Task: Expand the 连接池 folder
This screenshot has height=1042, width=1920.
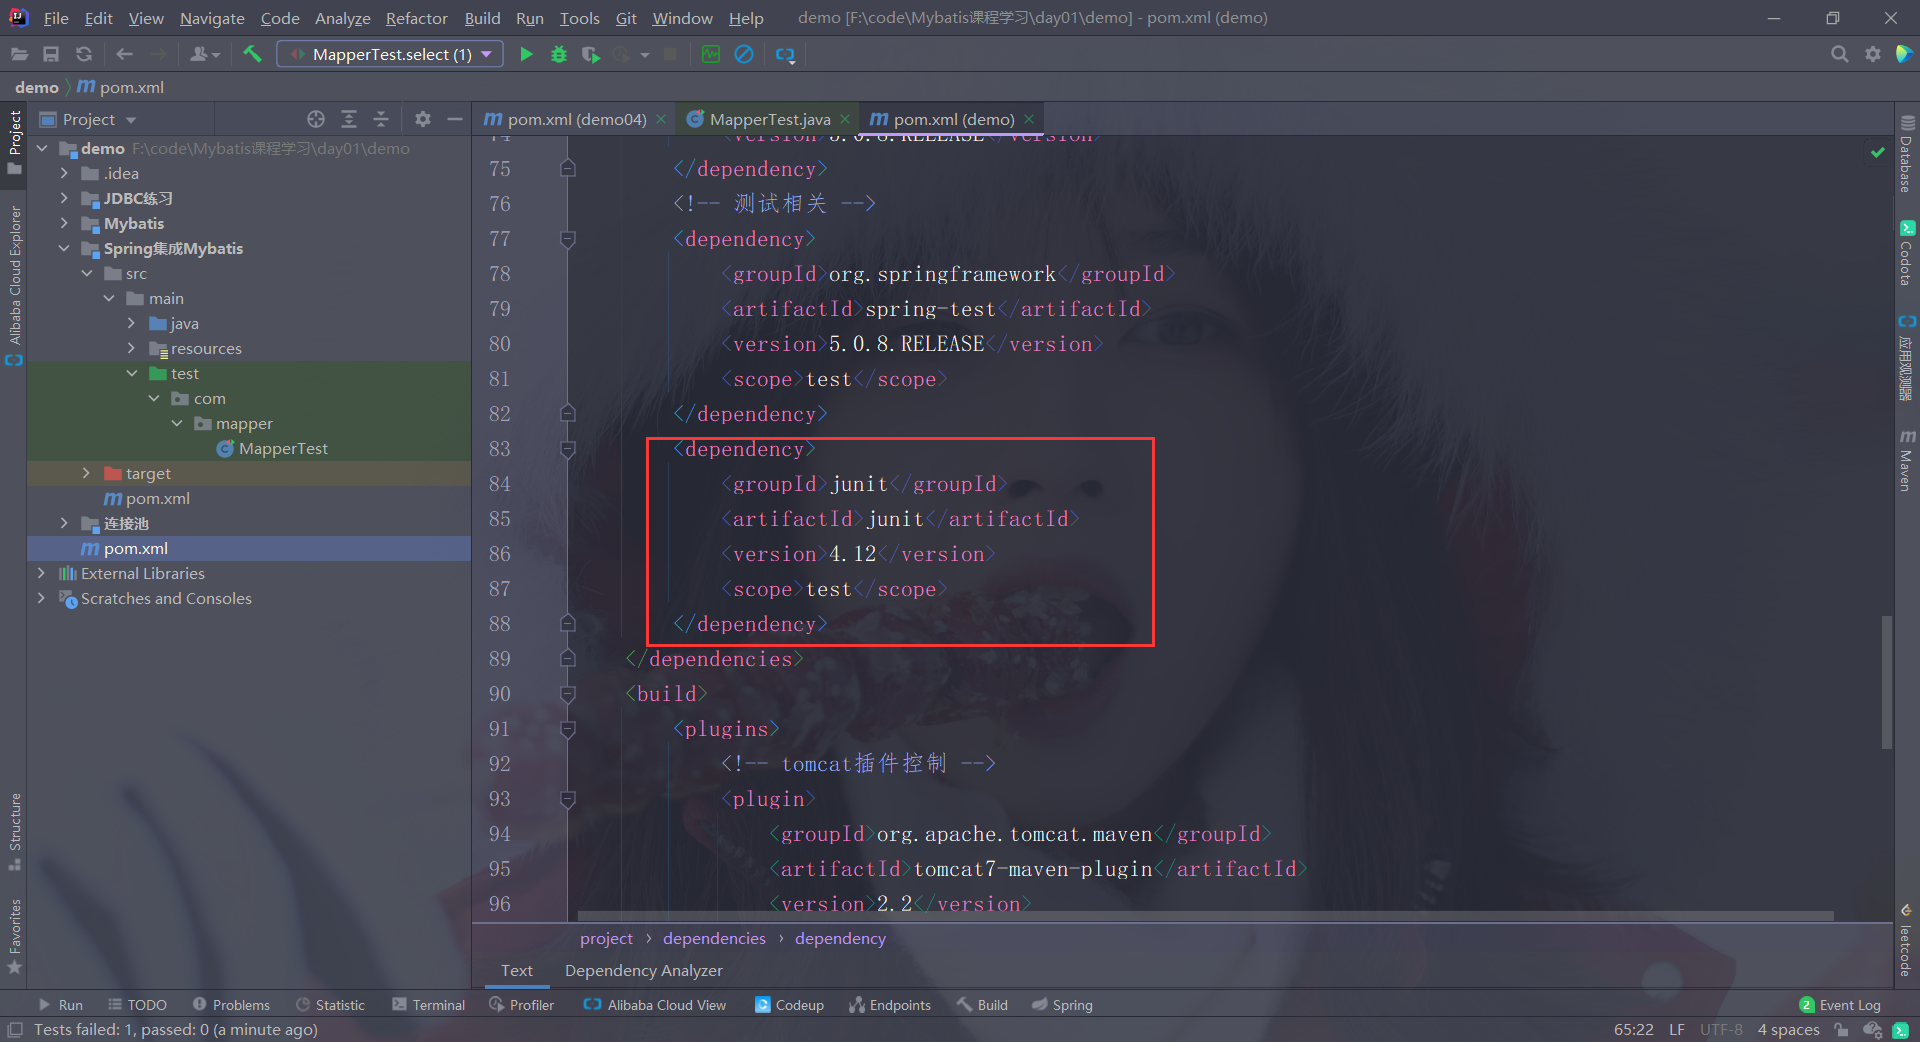Action: click(64, 523)
